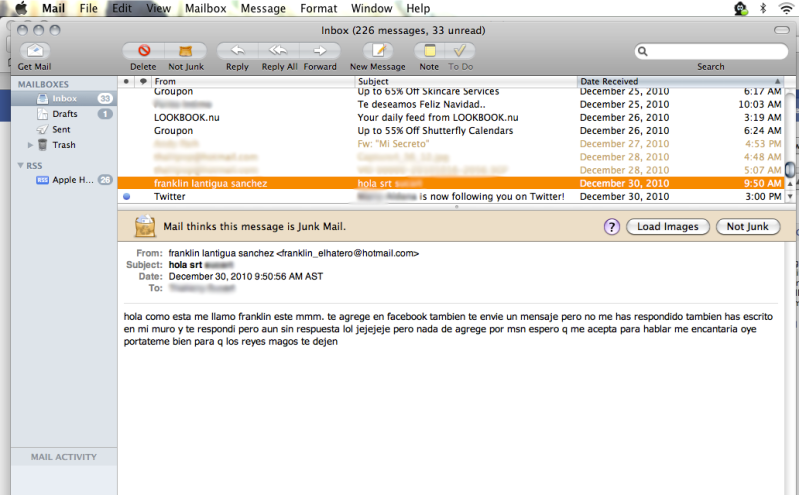This screenshot has height=495, width=799.
Task: Forward the selected email
Action: coord(320,51)
